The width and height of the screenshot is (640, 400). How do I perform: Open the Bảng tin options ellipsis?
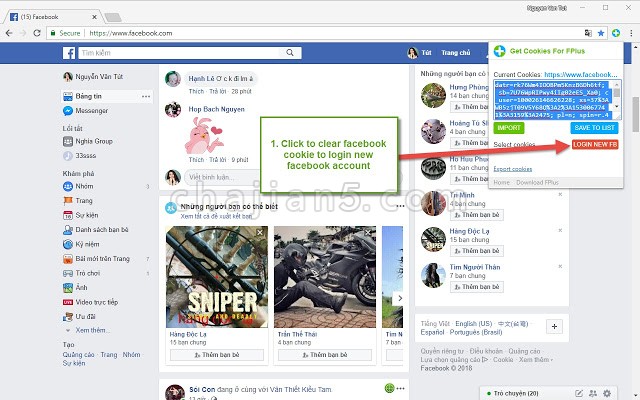[x=146, y=96]
